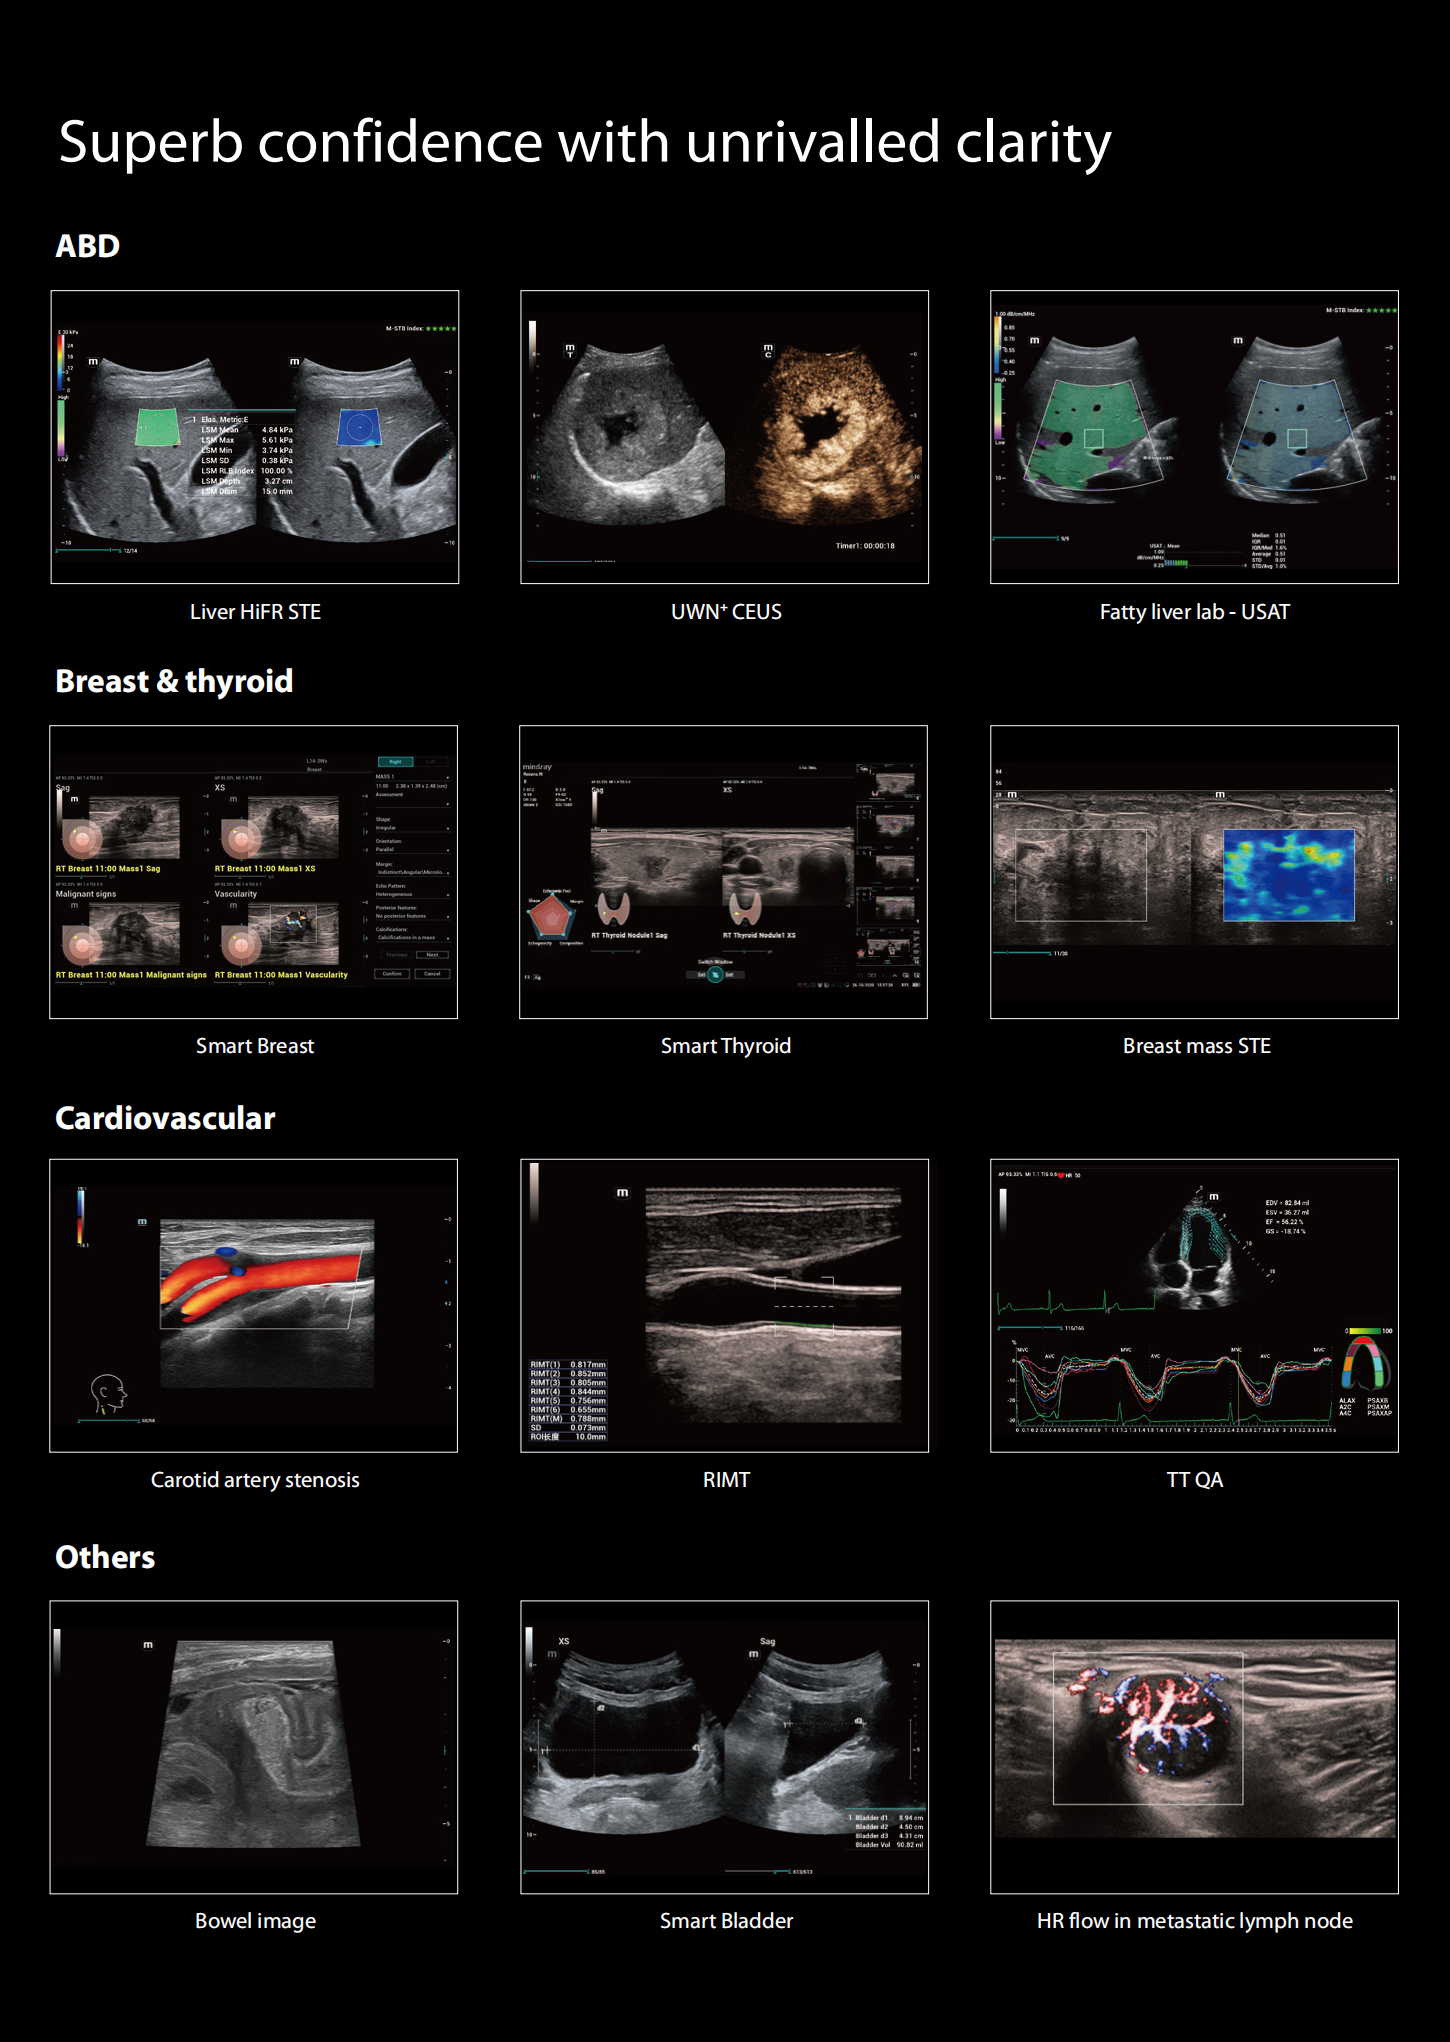Screen dimensions: 1450x2042
Task: Click the thyroid body mark on Nodule1 Sag
Action: pyautogui.click(x=614, y=908)
